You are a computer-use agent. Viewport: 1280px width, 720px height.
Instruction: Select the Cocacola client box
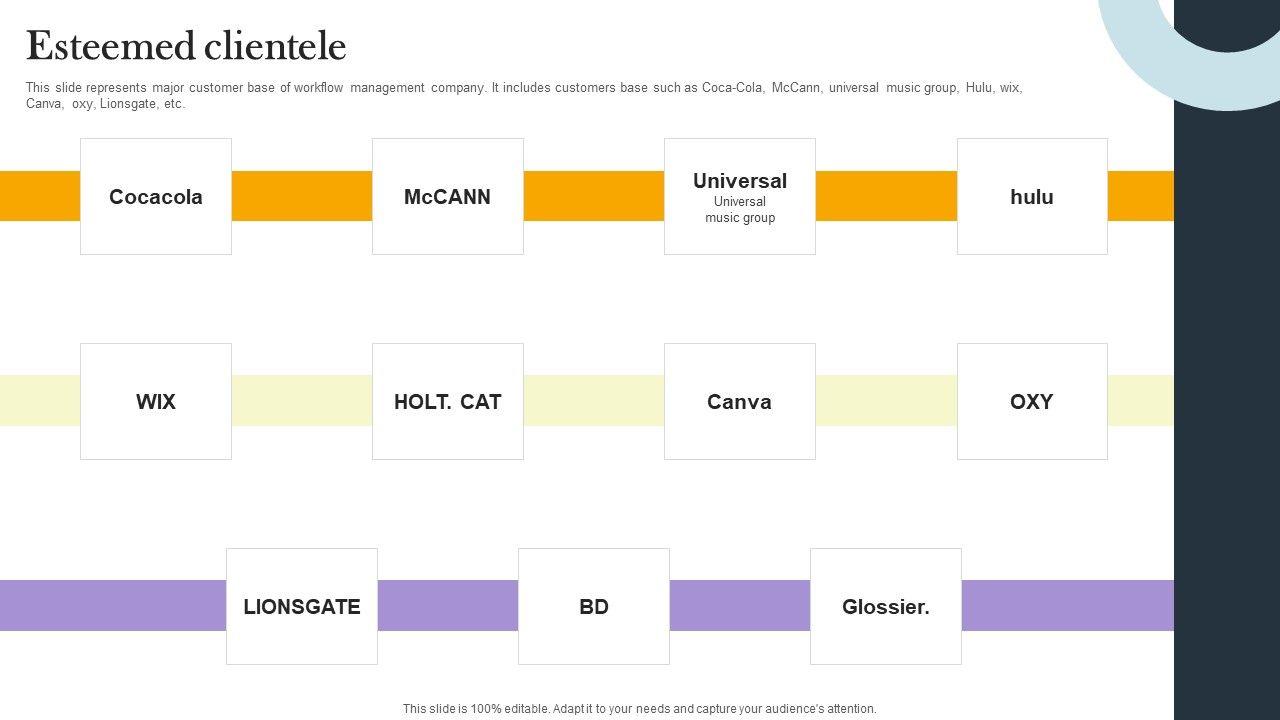pos(156,197)
